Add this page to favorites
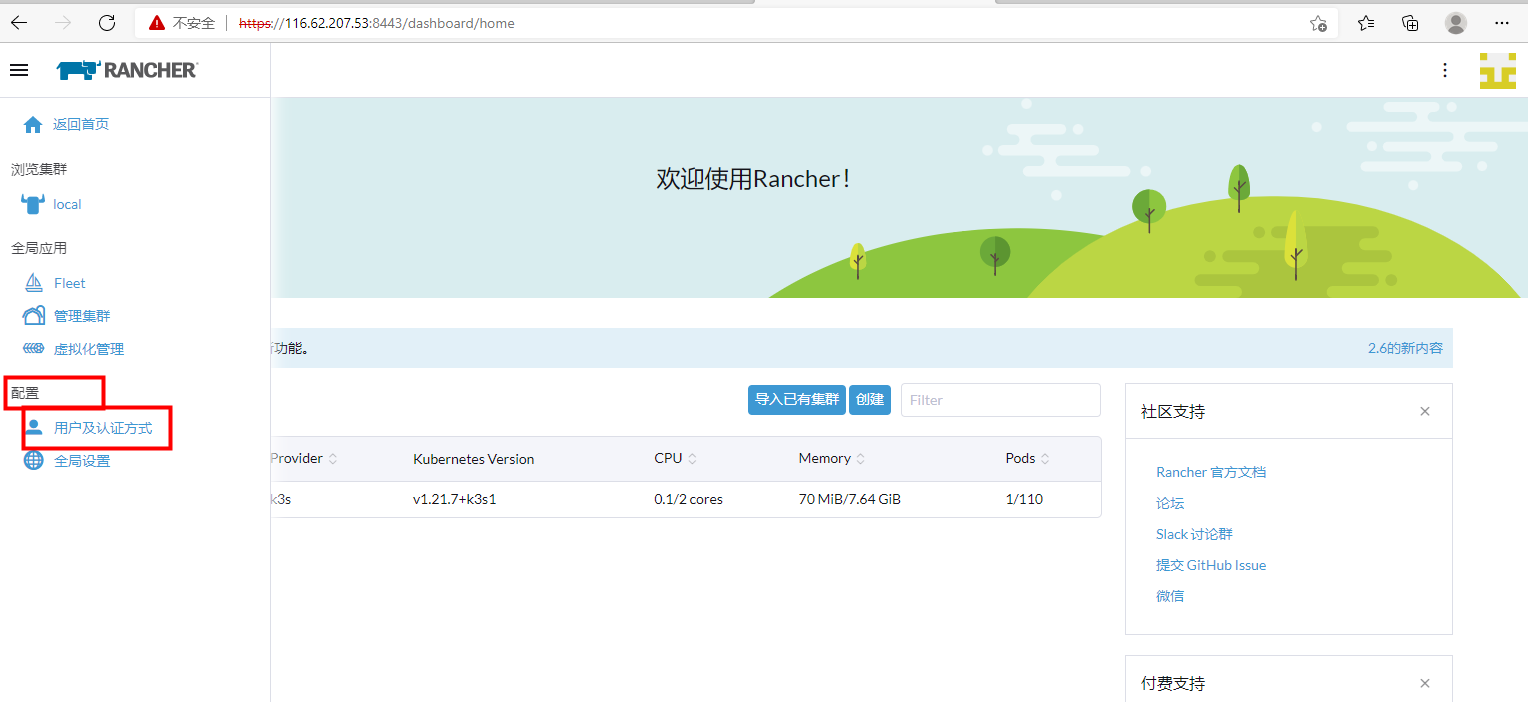Viewport: 1528px width, 702px height. coord(1318,23)
